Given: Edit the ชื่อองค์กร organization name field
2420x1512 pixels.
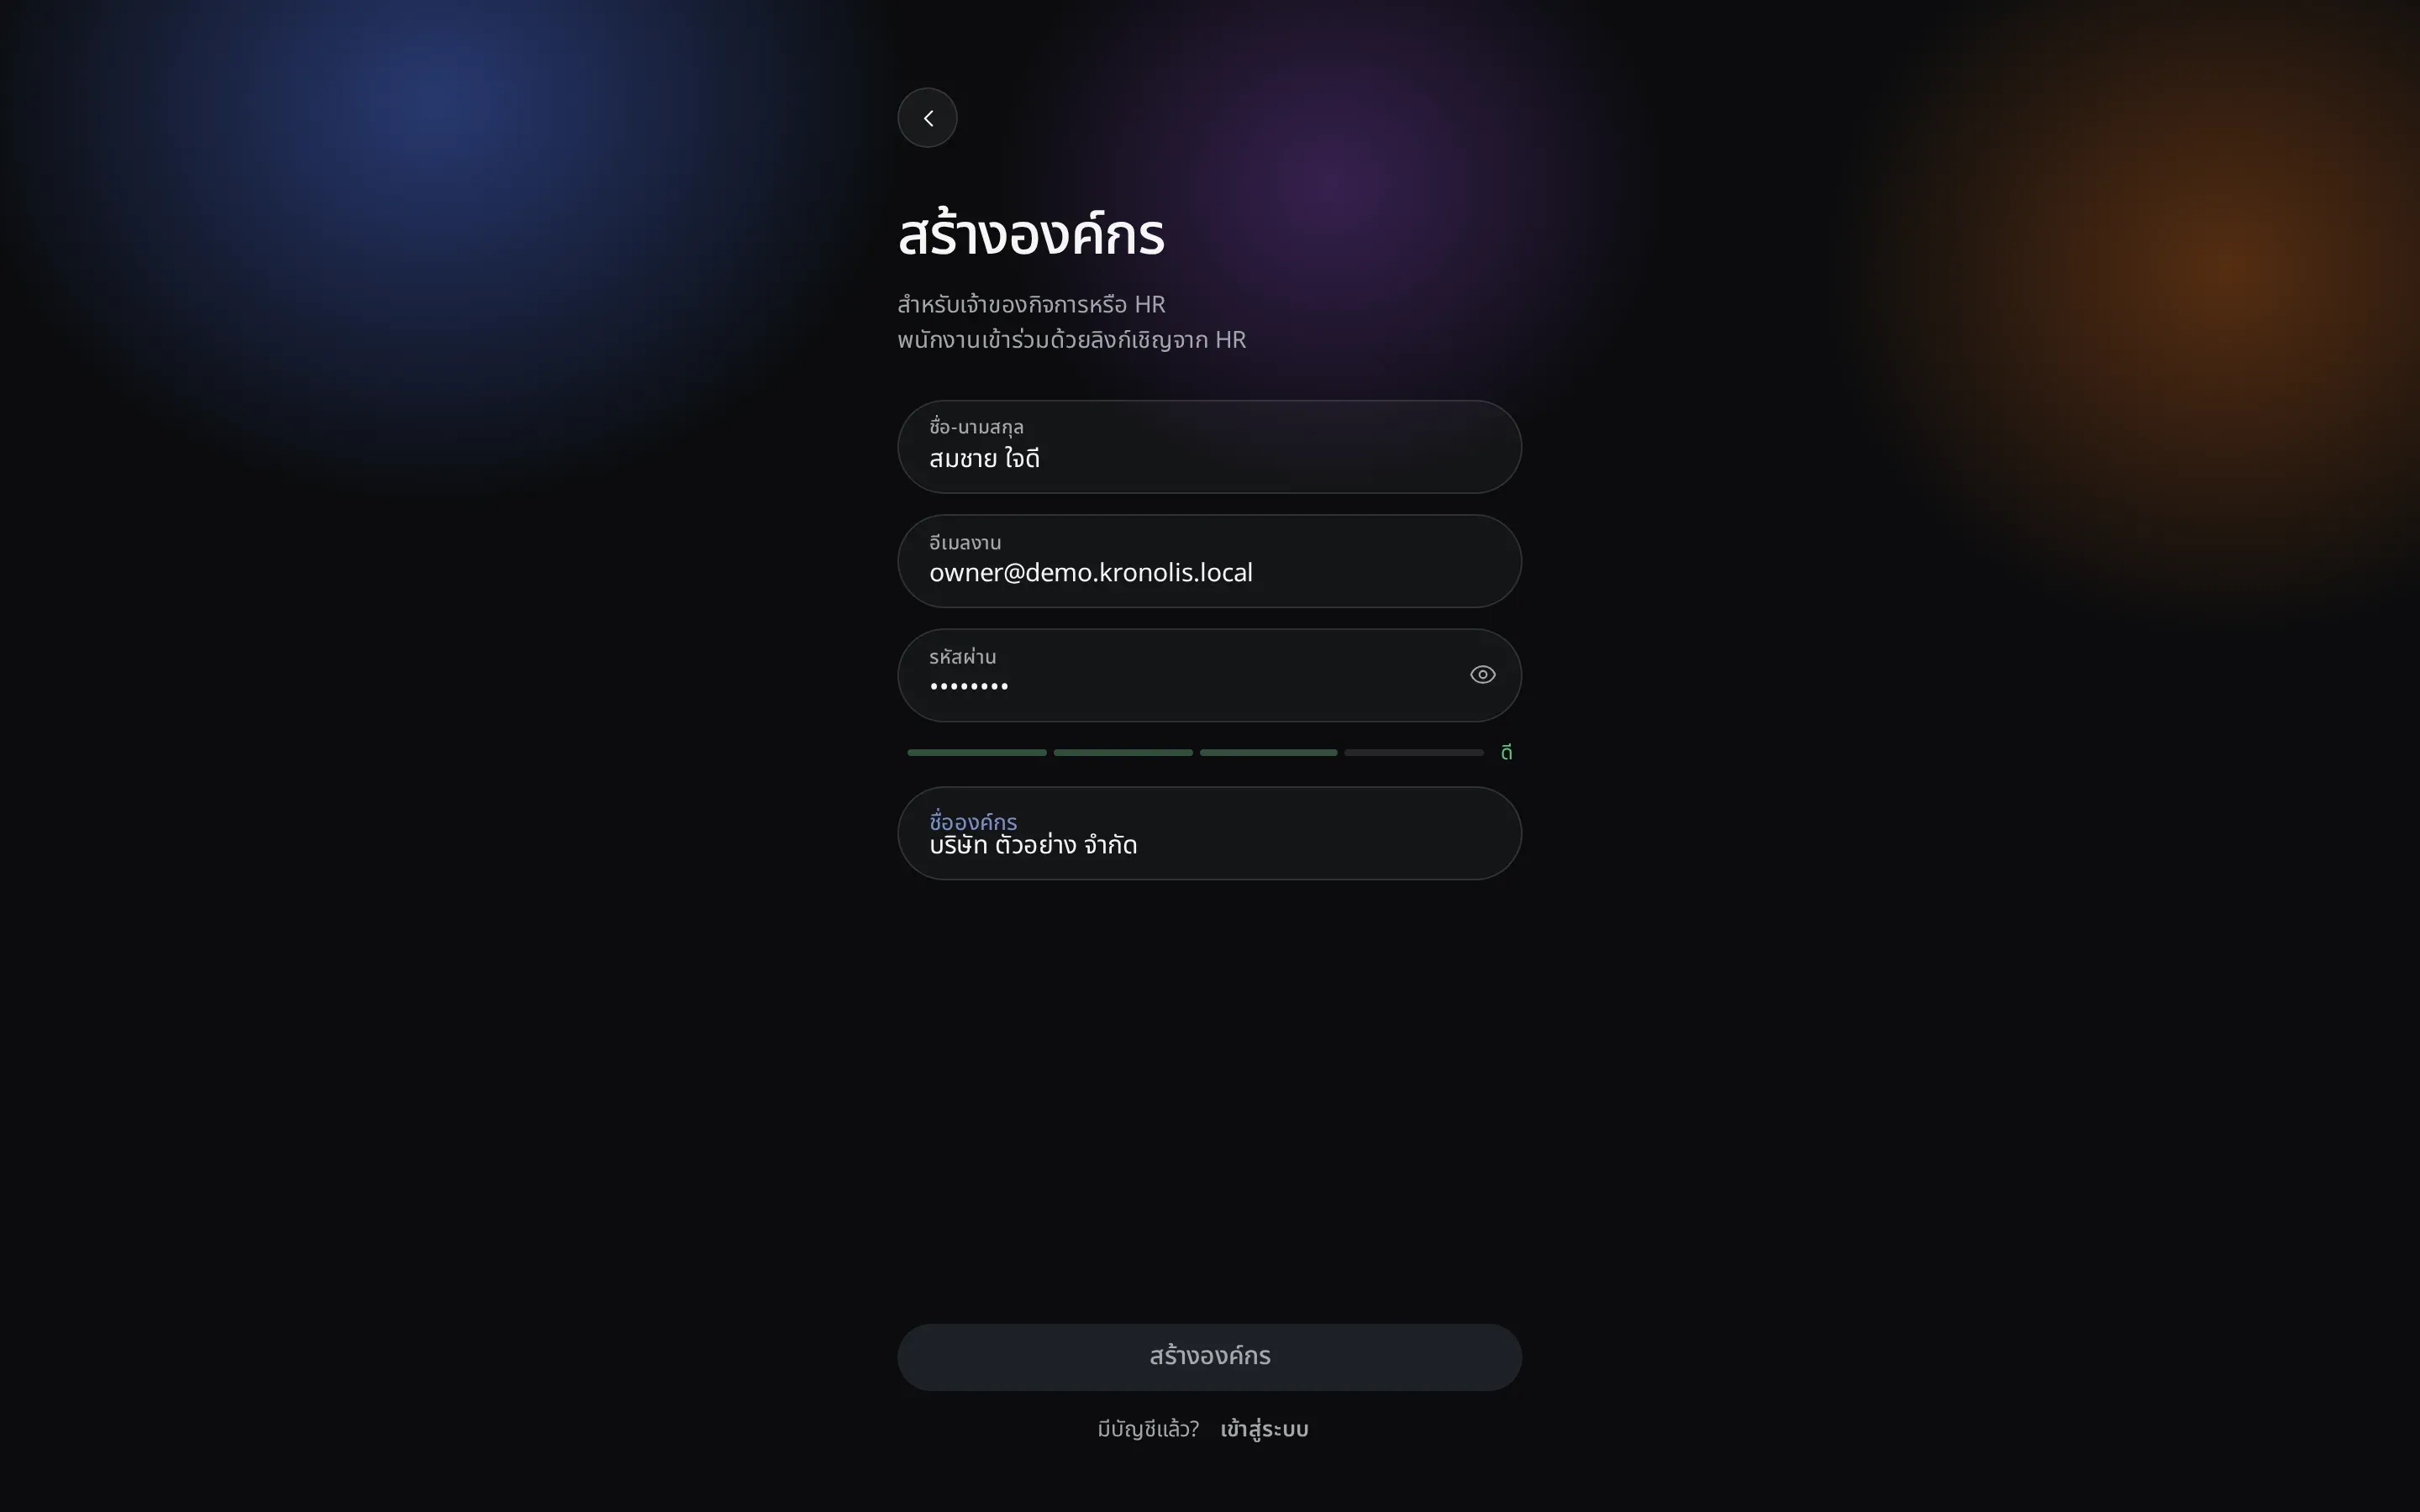Looking at the screenshot, I should tap(1209, 833).
